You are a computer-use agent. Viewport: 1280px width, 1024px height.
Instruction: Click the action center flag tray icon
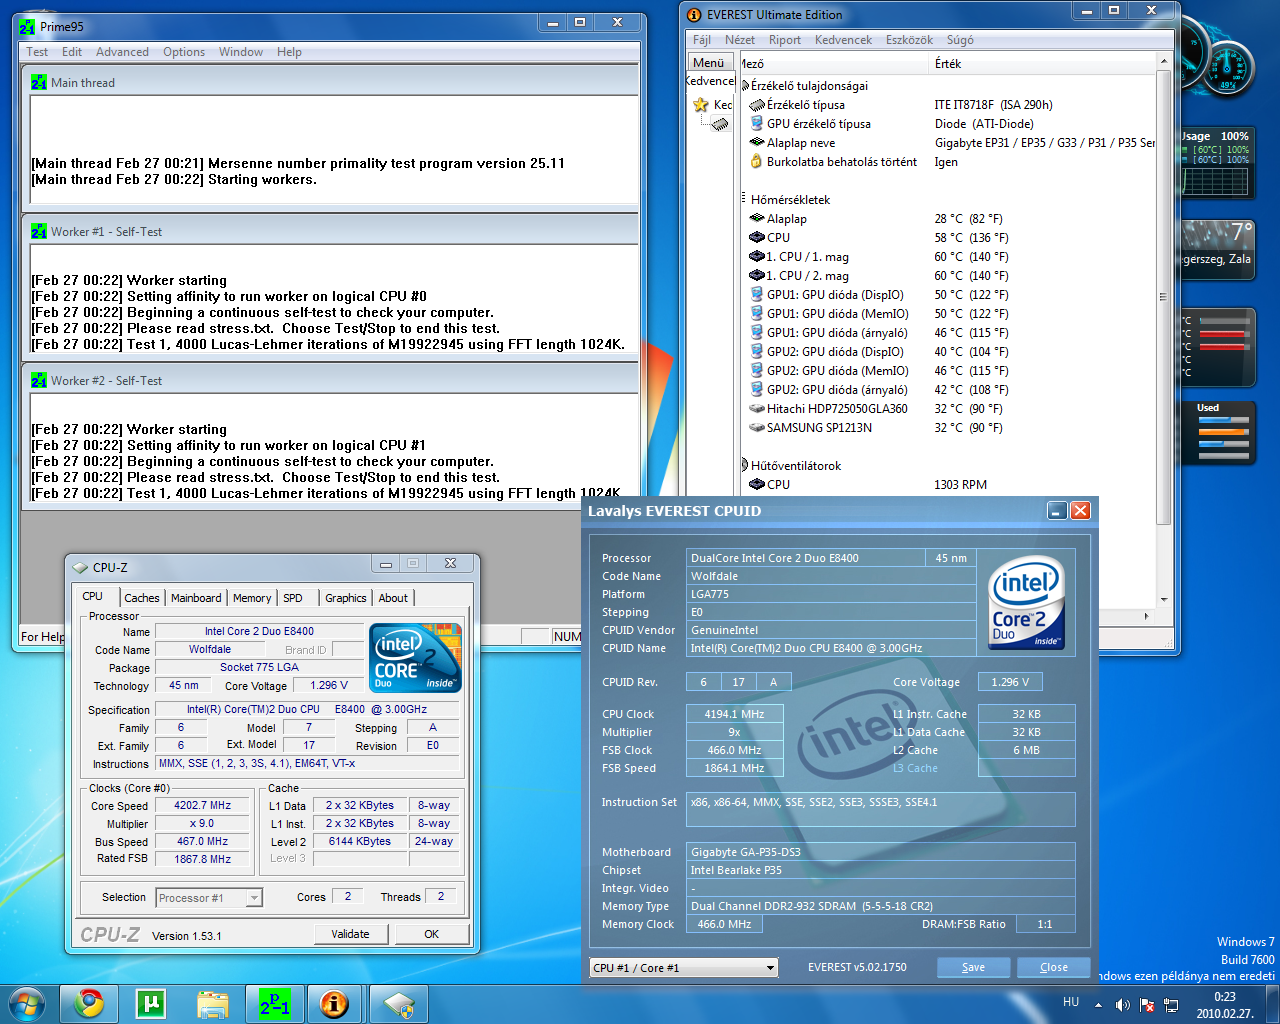[1147, 1004]
